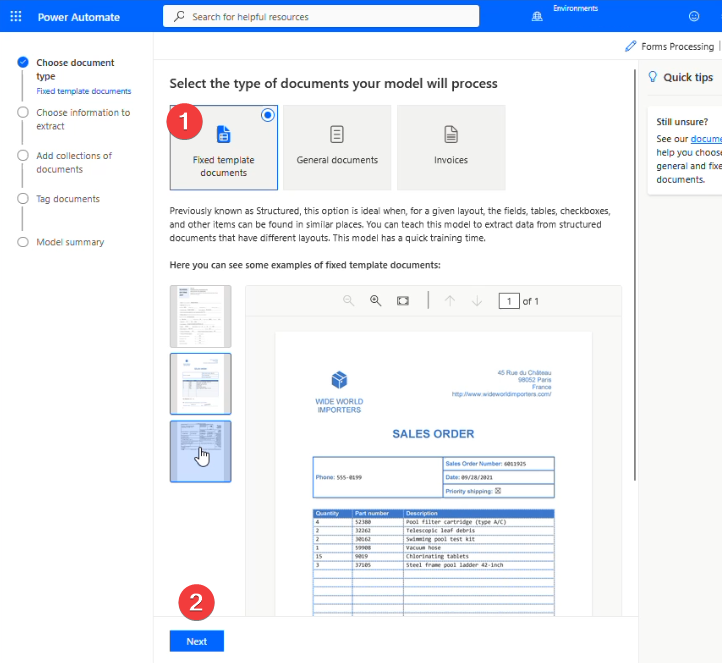Choose the Invoices card

(x=451, y=147)
